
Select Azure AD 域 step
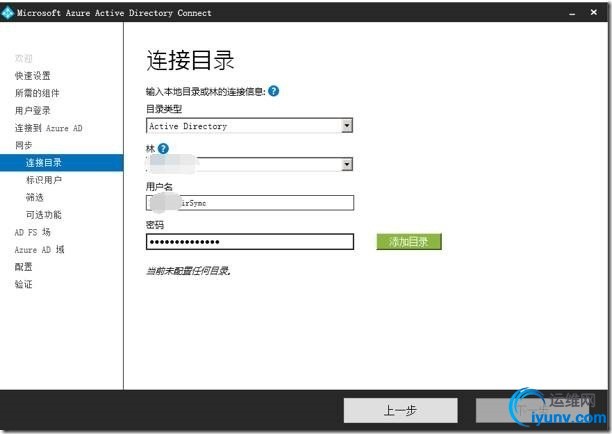(39, 249)
